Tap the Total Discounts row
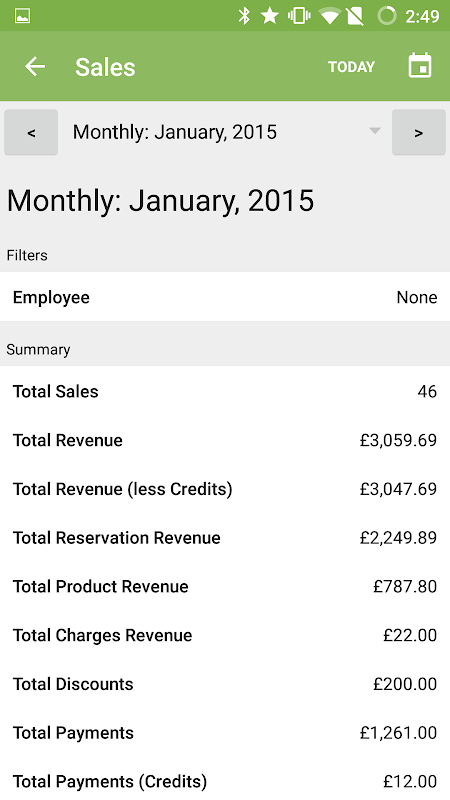The image size is (450, 800). [225, 684]
